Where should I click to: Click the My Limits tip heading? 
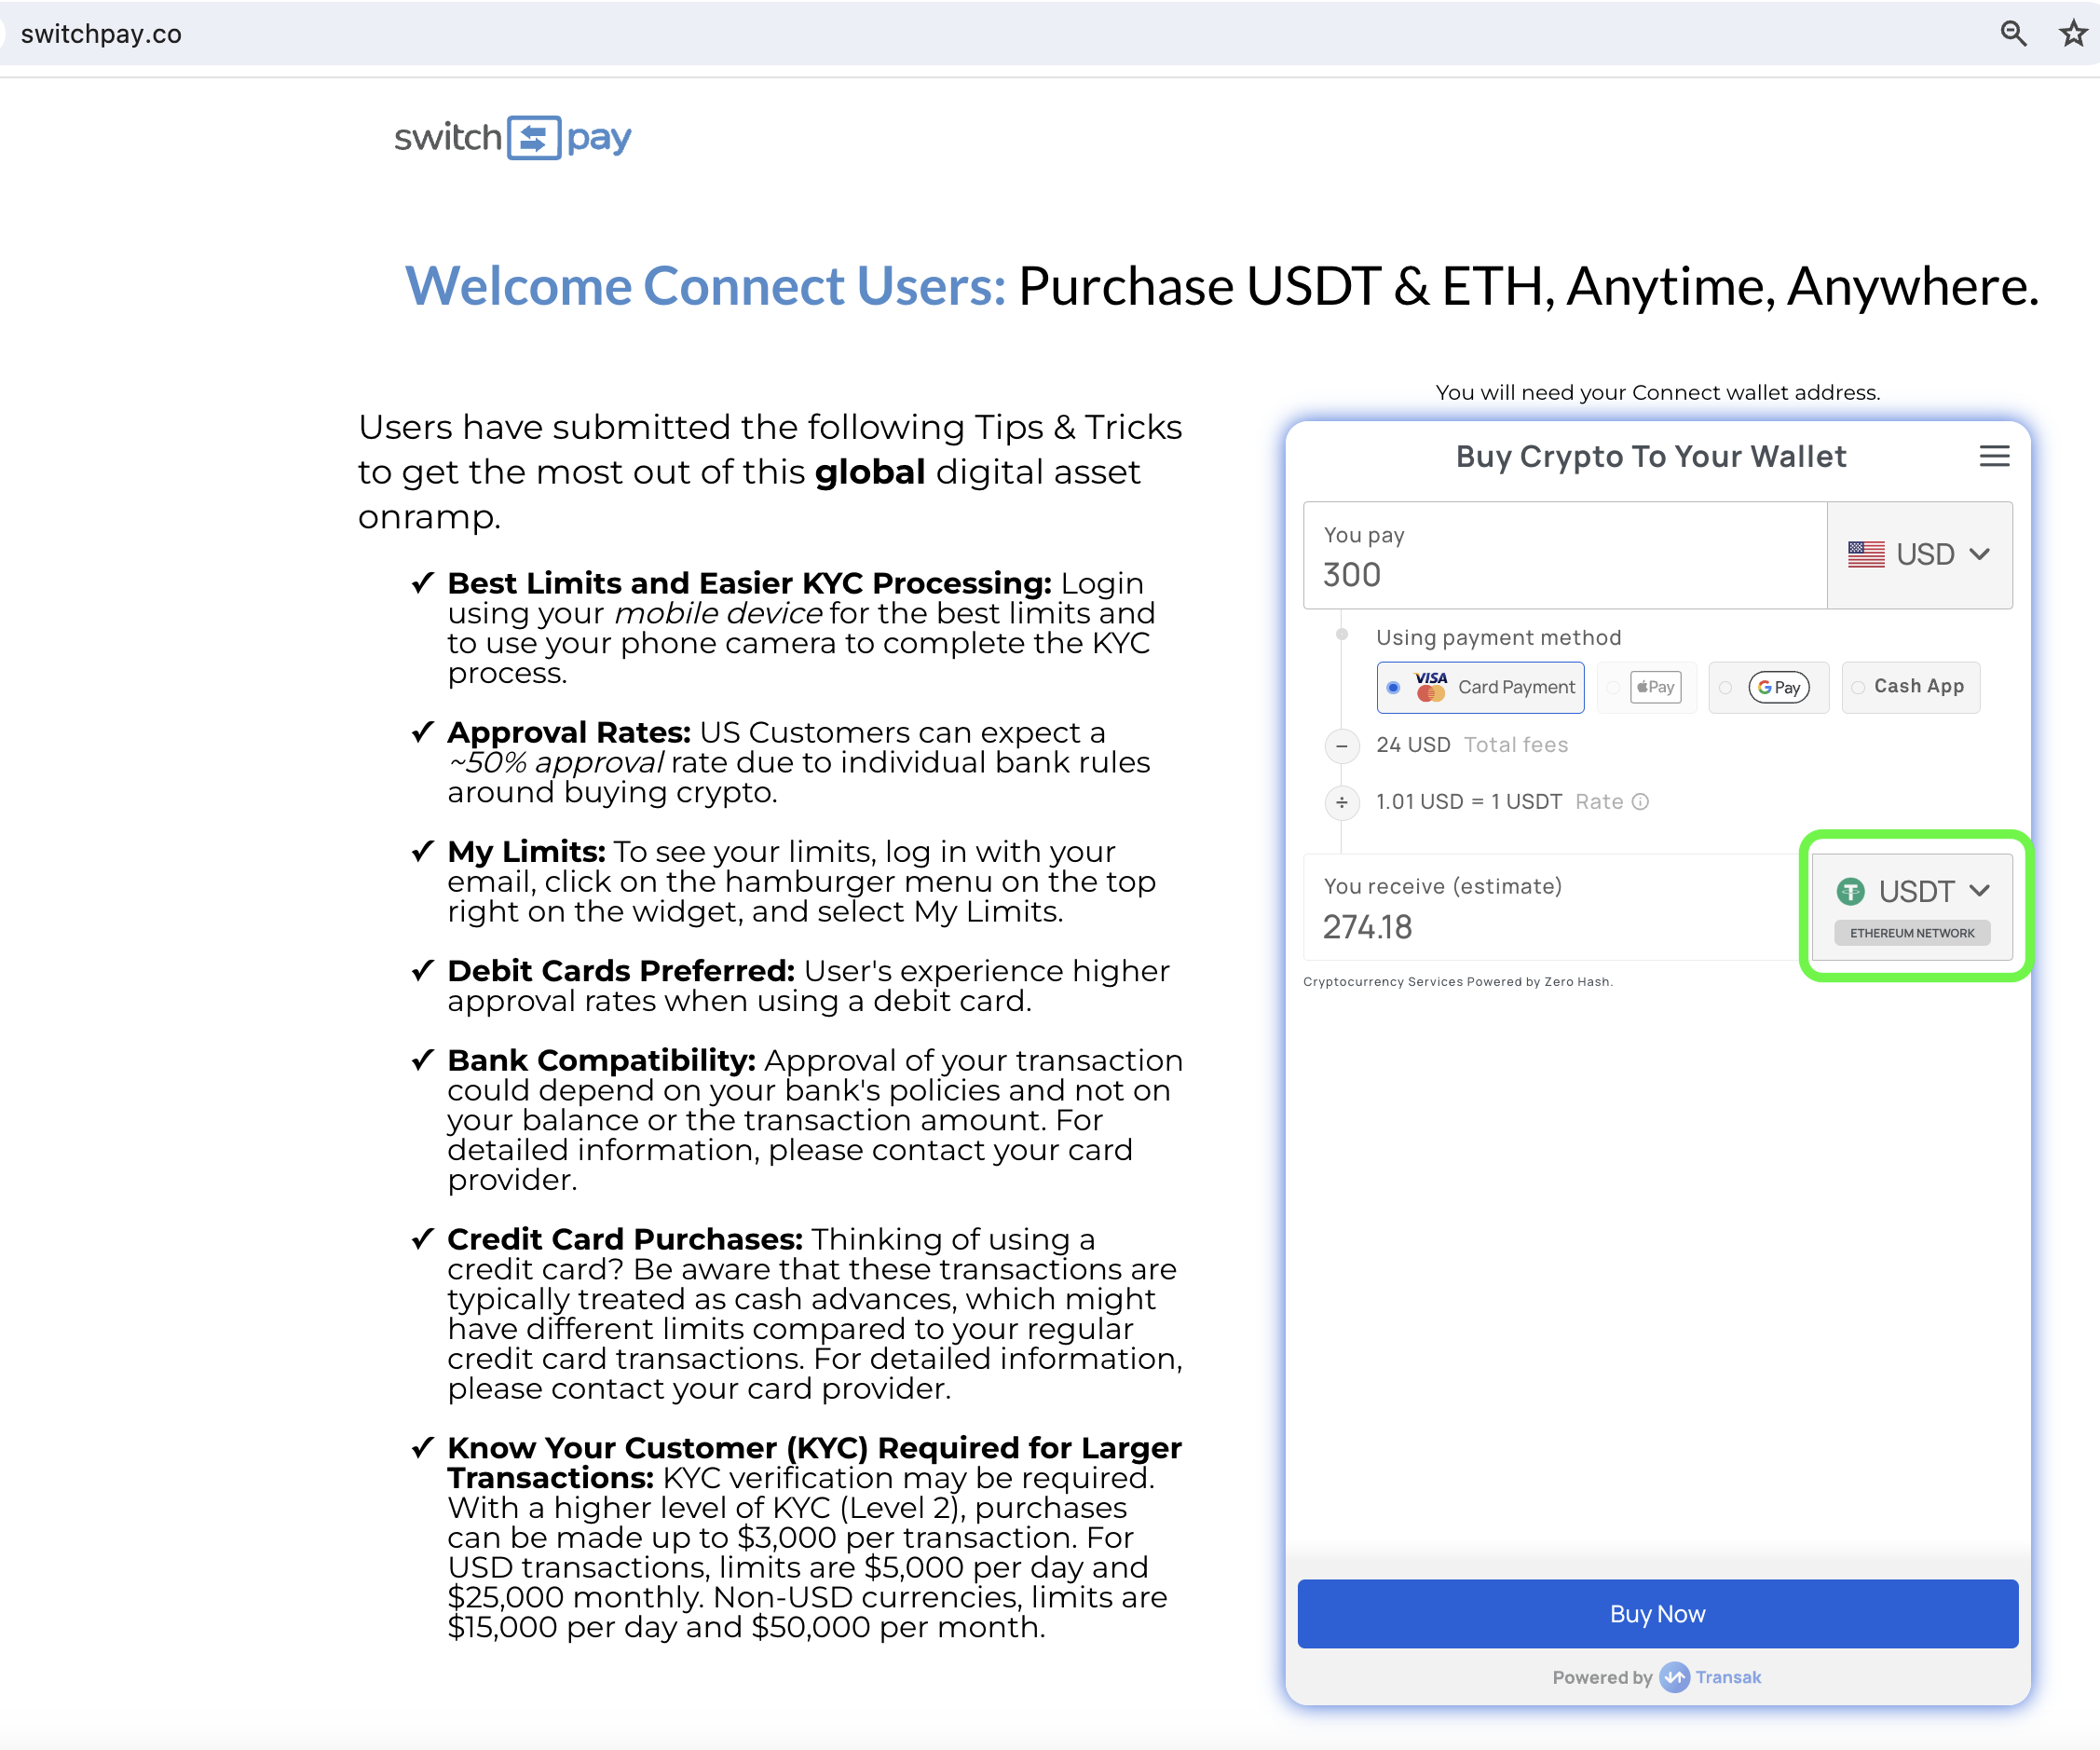point(526,852)
